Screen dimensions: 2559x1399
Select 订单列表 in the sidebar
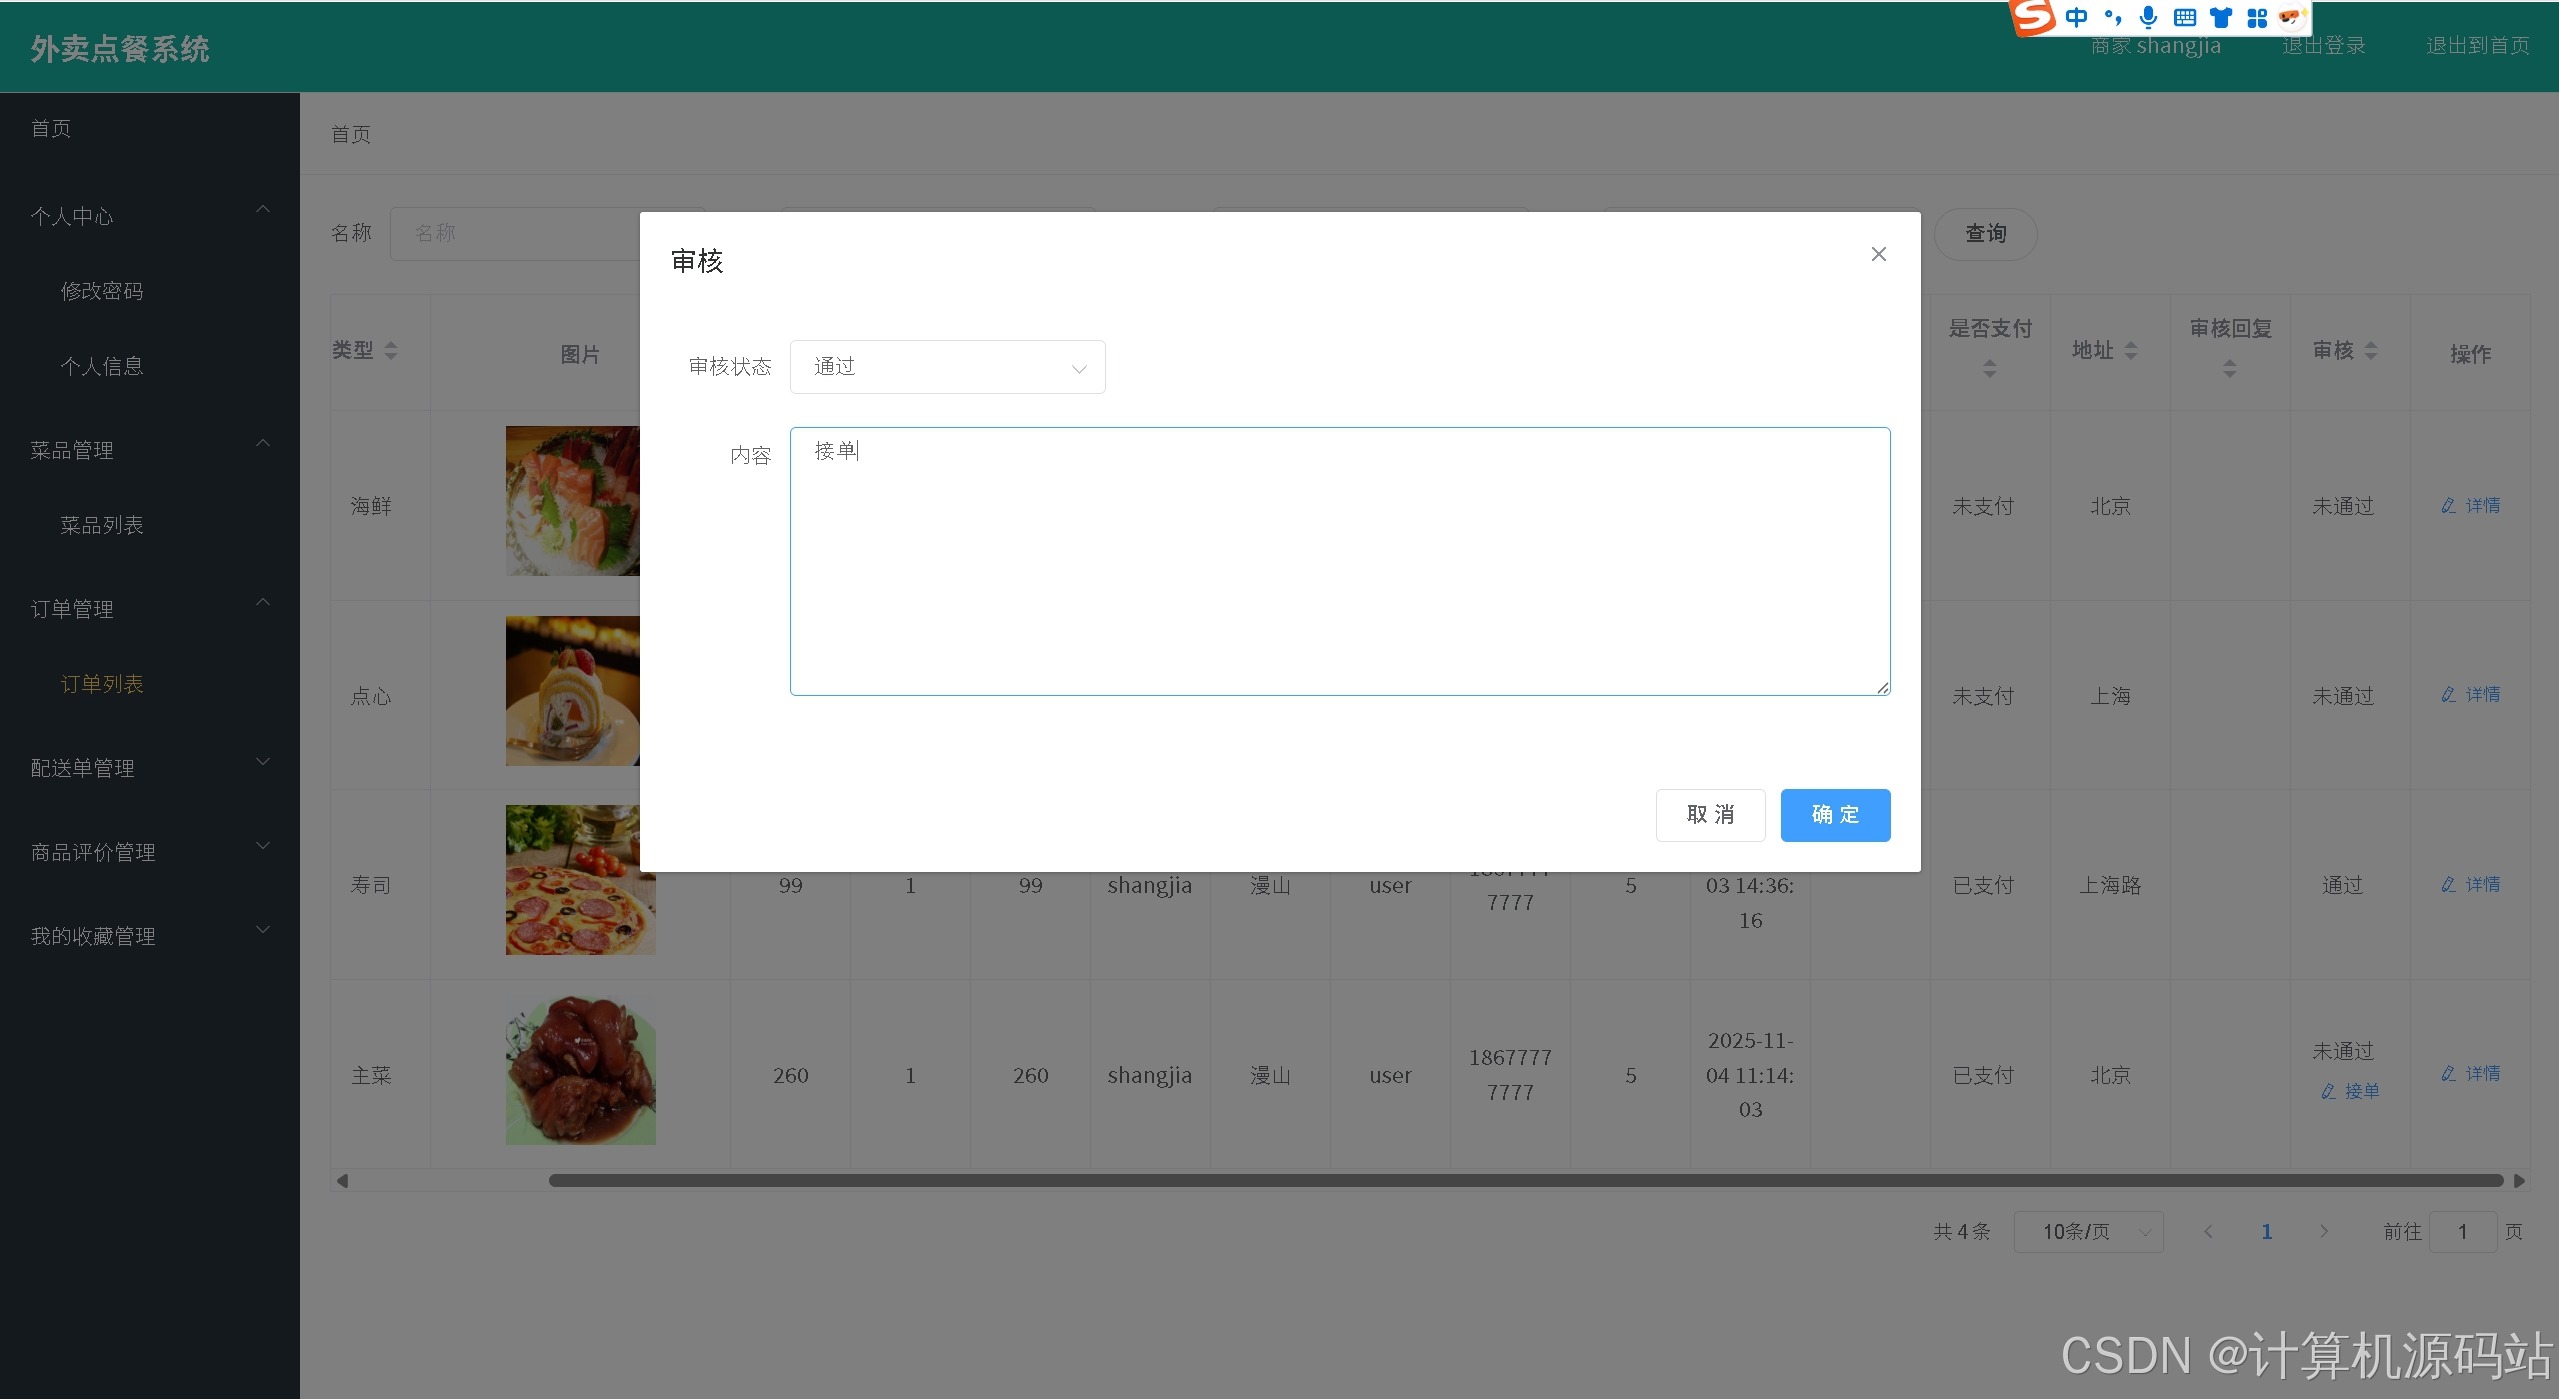(x=102, y=684)
